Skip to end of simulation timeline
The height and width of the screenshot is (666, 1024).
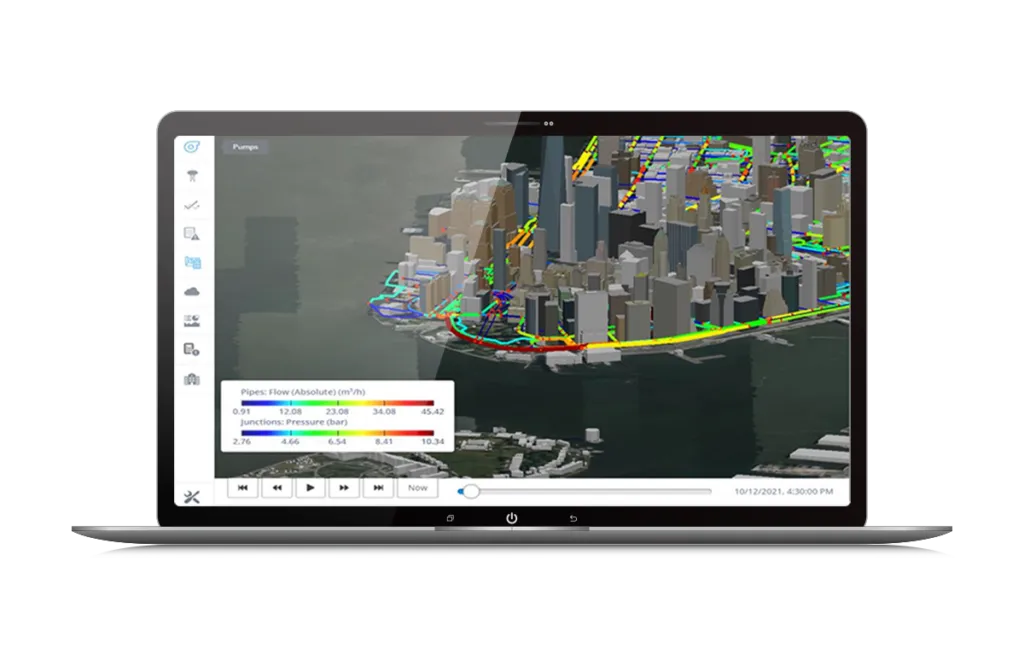[x=377, y=488]
